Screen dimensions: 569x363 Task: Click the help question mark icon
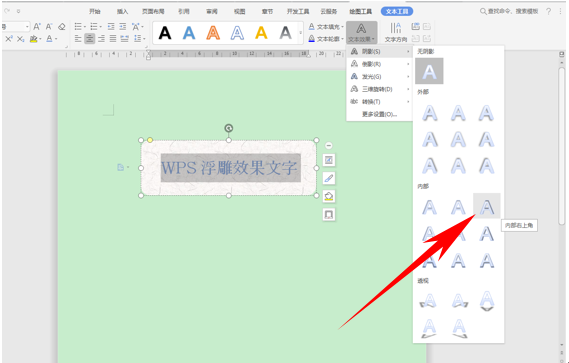tap(548, 12)
